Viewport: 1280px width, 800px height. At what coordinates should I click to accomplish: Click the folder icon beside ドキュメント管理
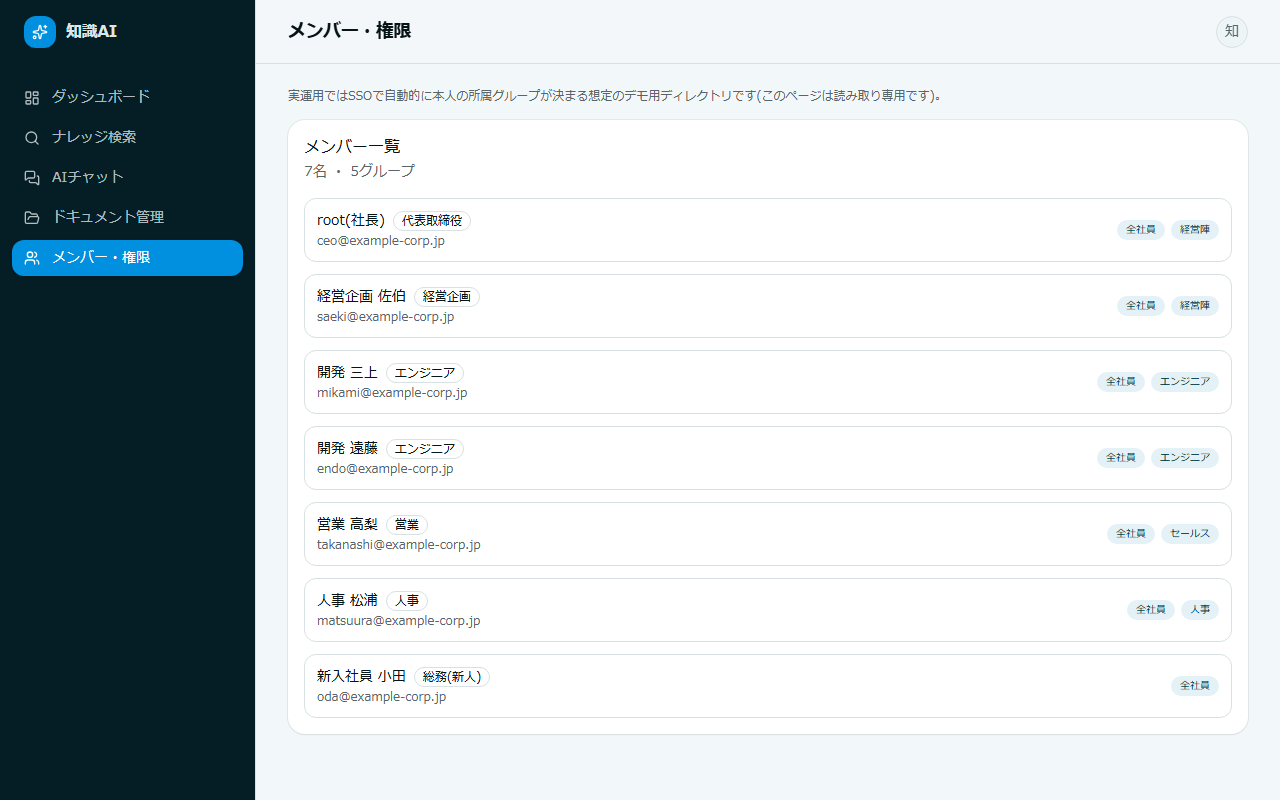[x=32, y=217]
